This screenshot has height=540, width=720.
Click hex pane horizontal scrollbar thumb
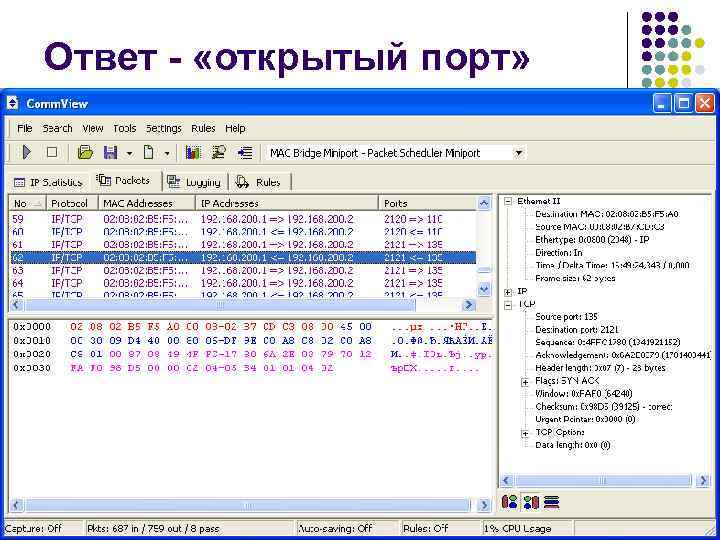coord(248,506)
